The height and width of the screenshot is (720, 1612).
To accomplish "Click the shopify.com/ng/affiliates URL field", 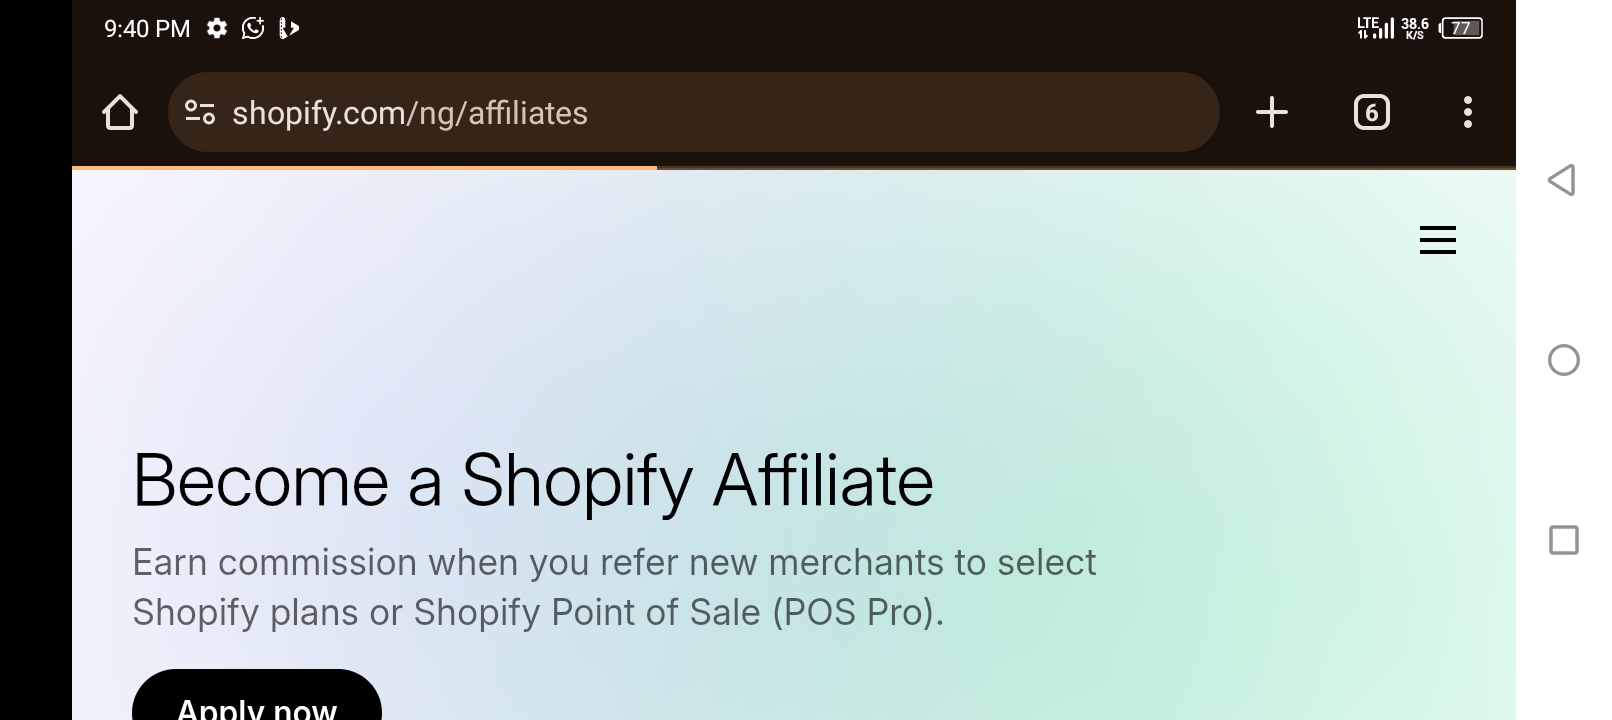I will [x=694, y=112].
